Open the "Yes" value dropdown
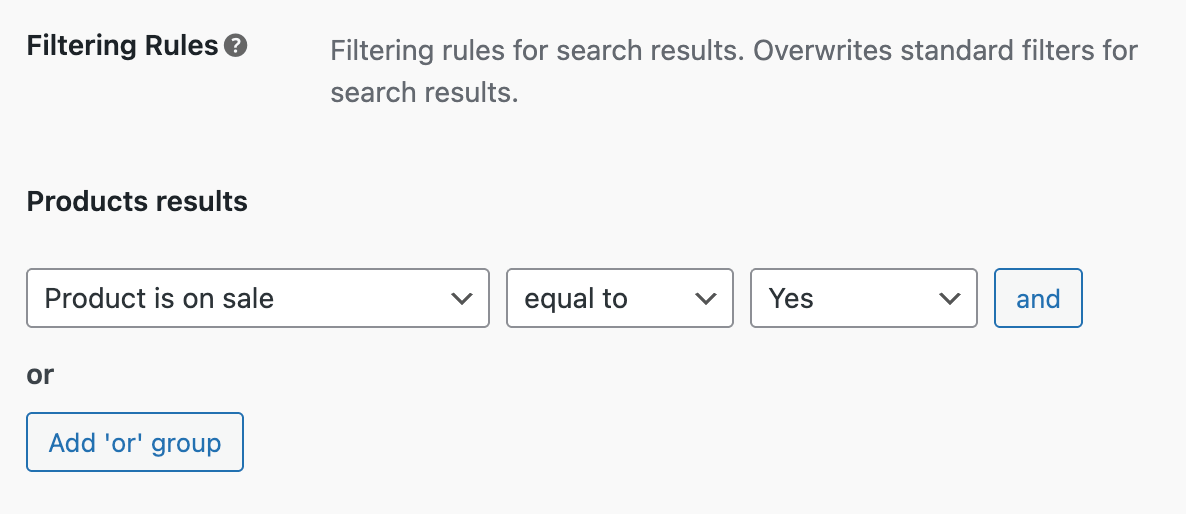This screenshot has height=514, width=1186. tap(863, 298)
